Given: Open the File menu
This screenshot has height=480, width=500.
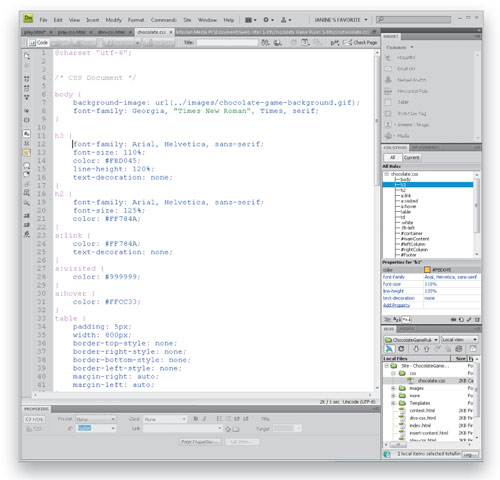Looking at the screenshot, I should [x=43, y=20].
